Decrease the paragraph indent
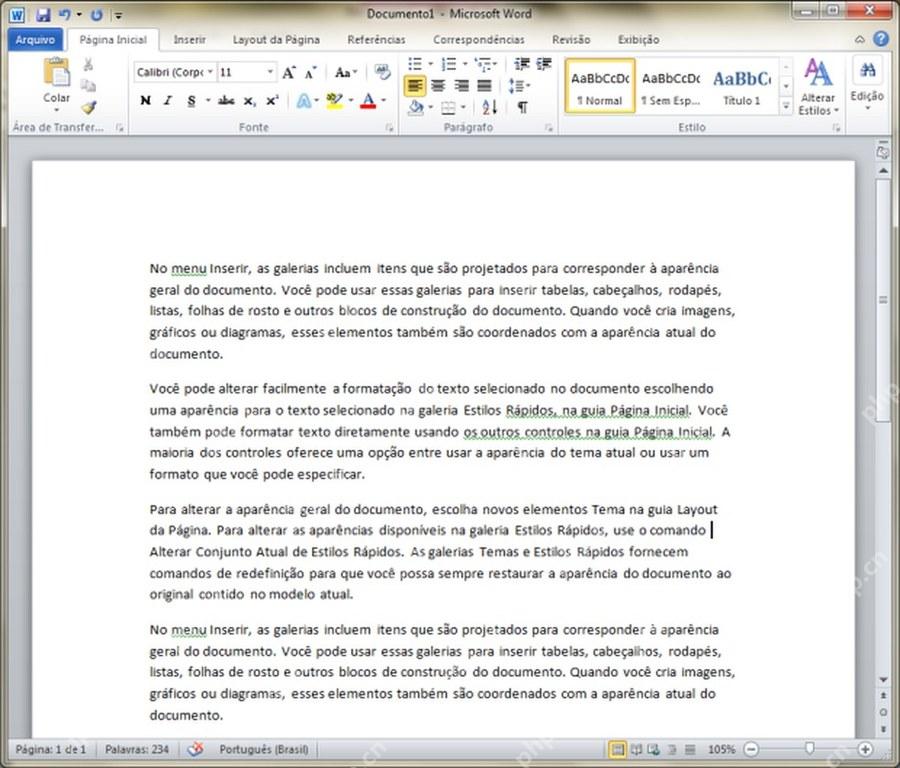Image resolution: width=900 pixels, height=768 pixels. click(522, 64)
